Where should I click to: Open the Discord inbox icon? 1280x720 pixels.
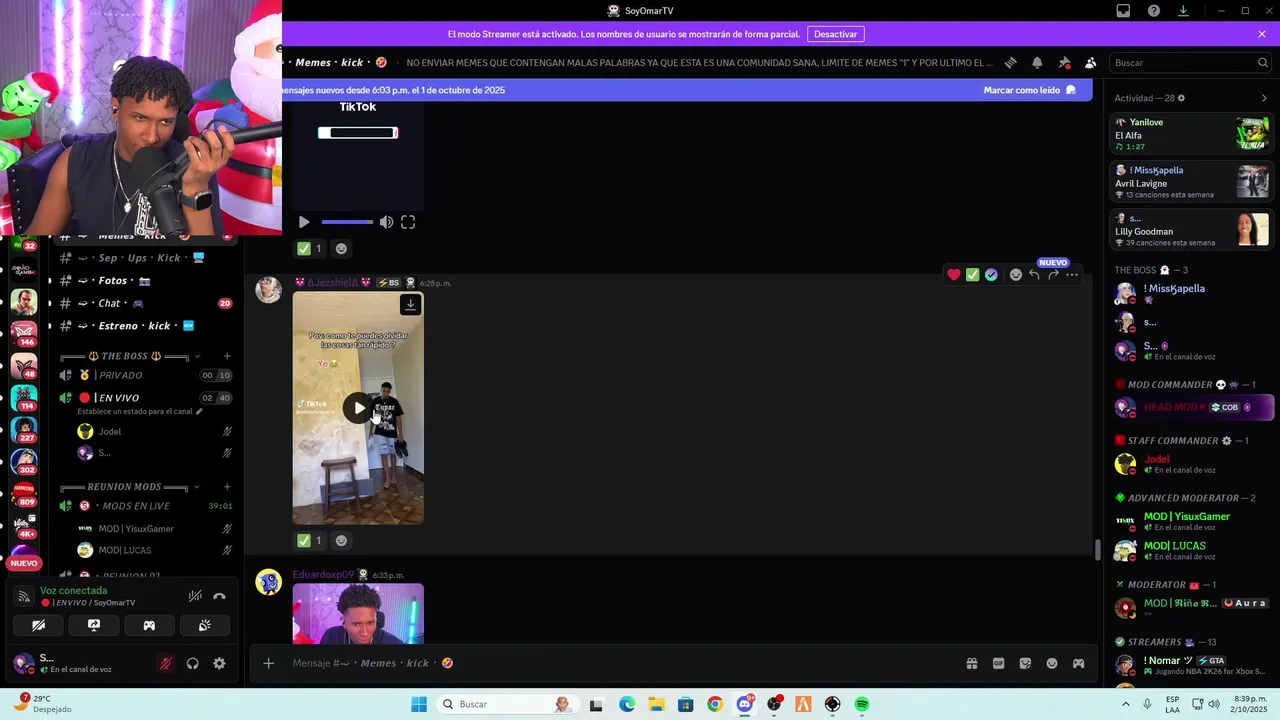click(1123, 11)
